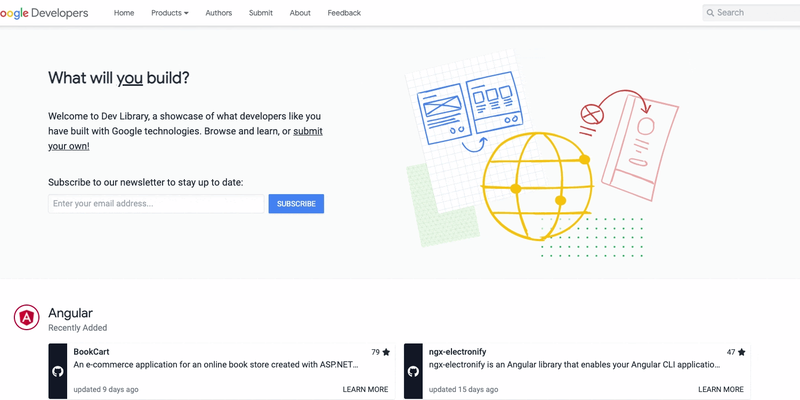
Task: Click the ngx-electronify description text
Action: point(574,365)
